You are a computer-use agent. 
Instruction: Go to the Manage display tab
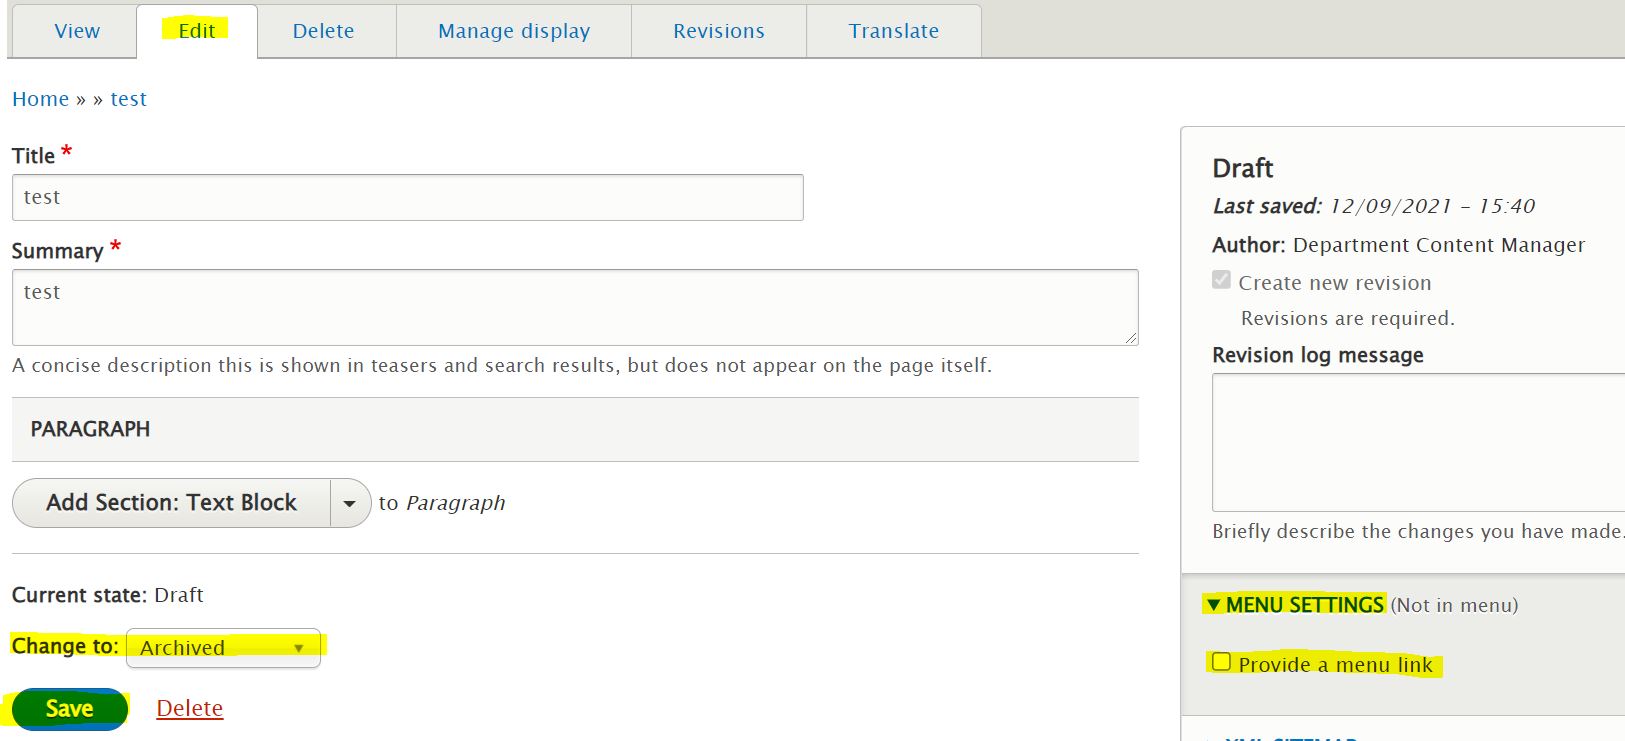(x=514, y=31)
